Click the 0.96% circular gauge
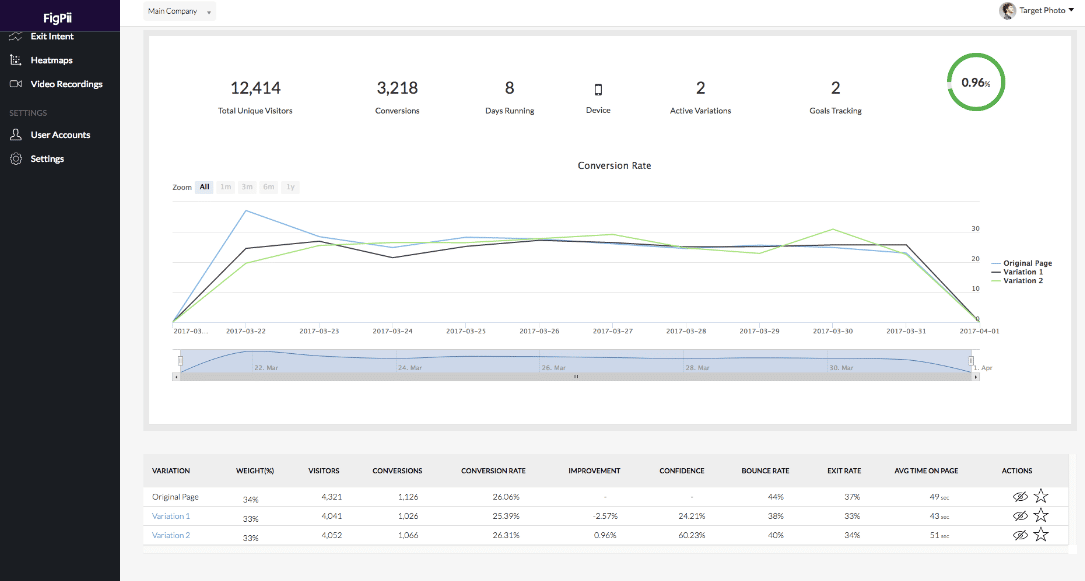 (975, 82)
